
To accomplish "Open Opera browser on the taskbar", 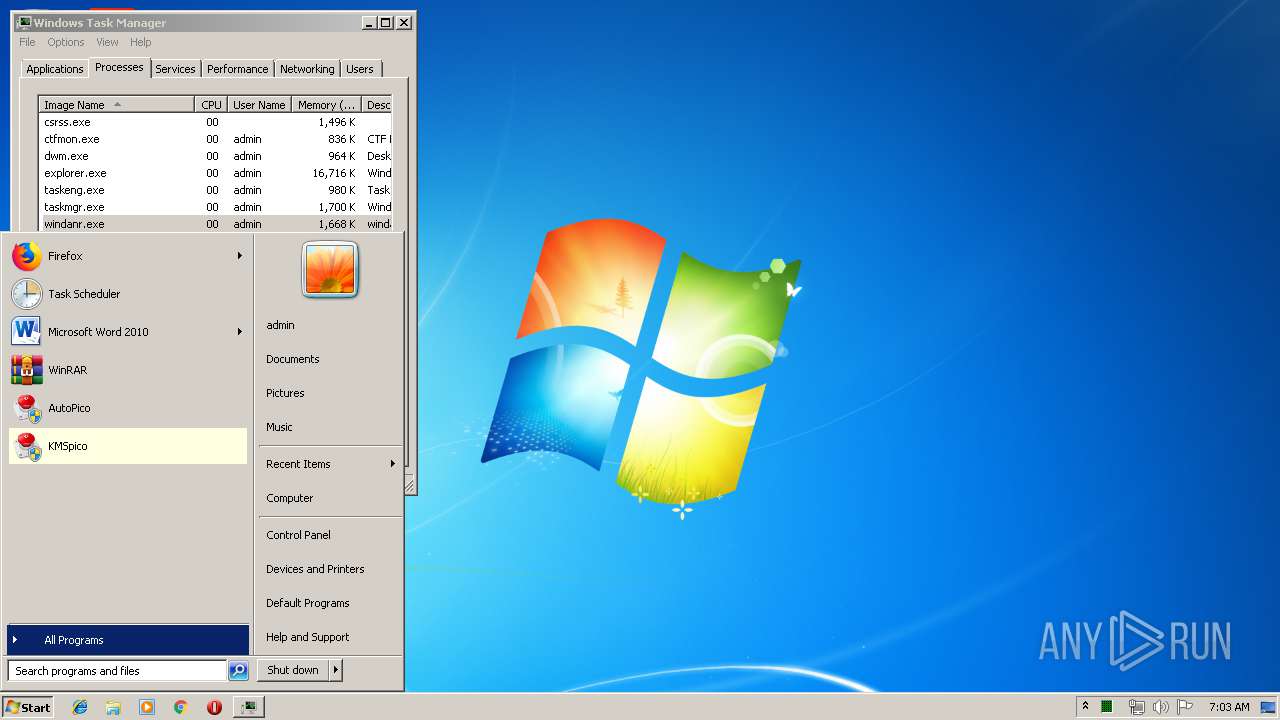I will click(214, 707).
